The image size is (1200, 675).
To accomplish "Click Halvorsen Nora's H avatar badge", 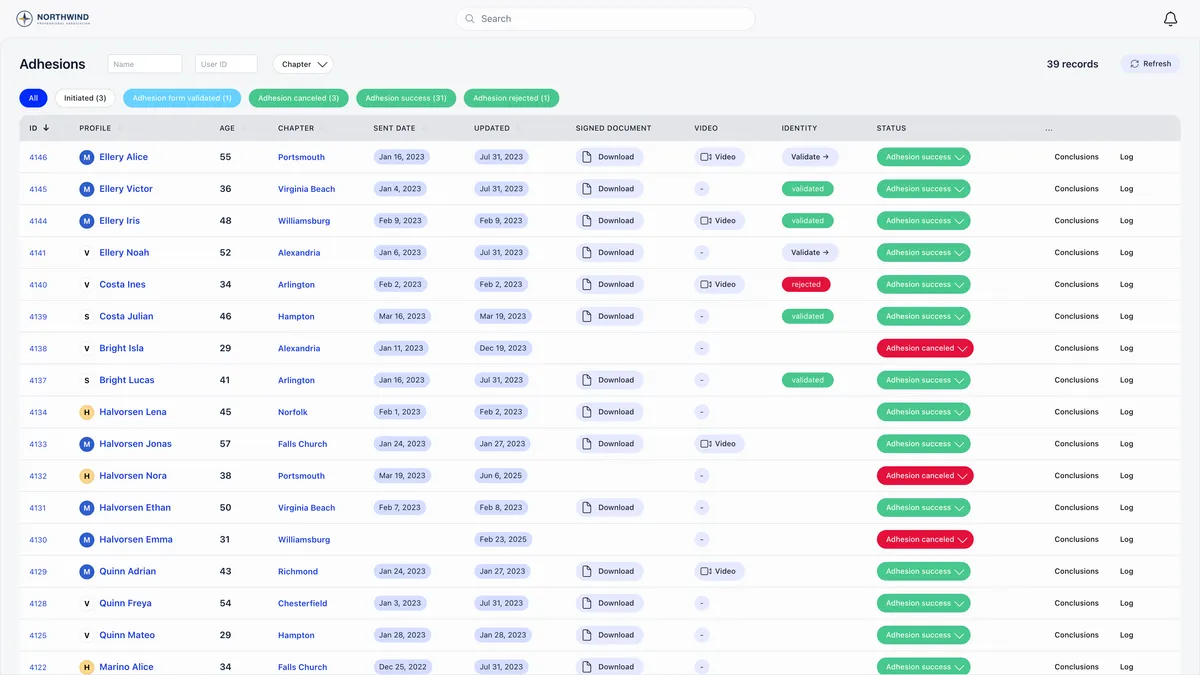I will click(87, 476).
